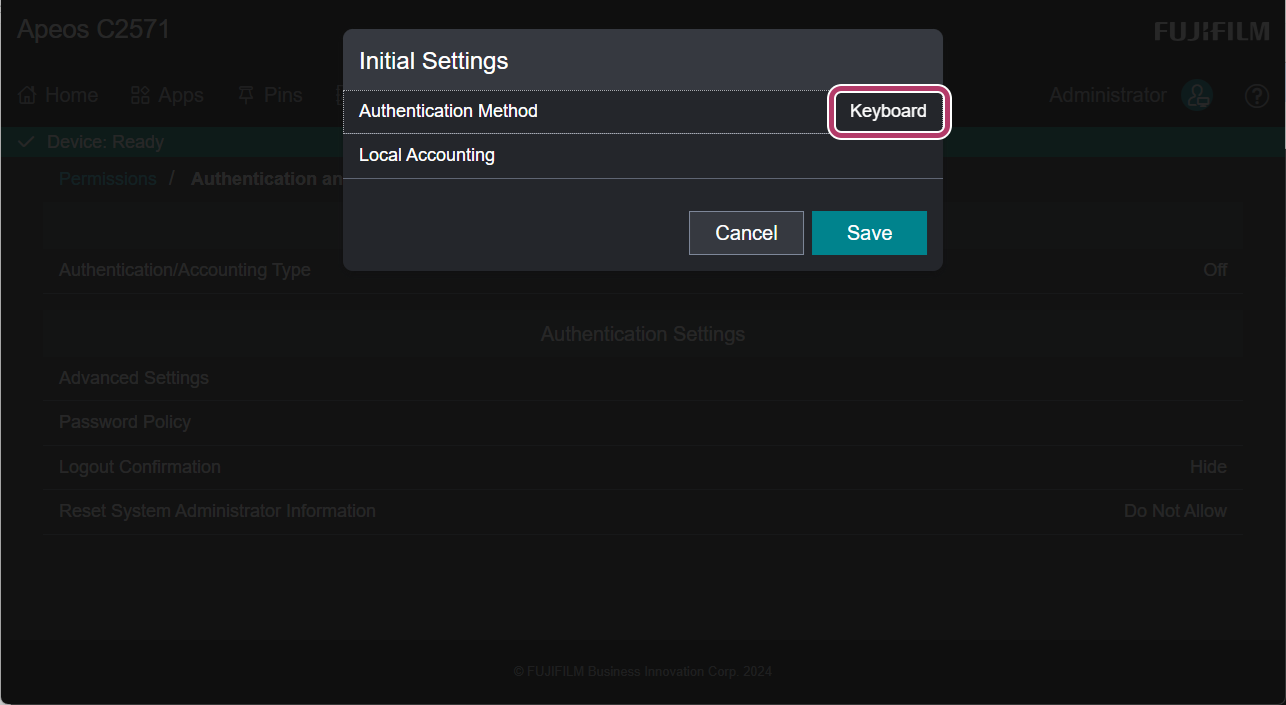1286x705 pixels.
Task: Click the Apps grid icon
Action: coord(140,96)
